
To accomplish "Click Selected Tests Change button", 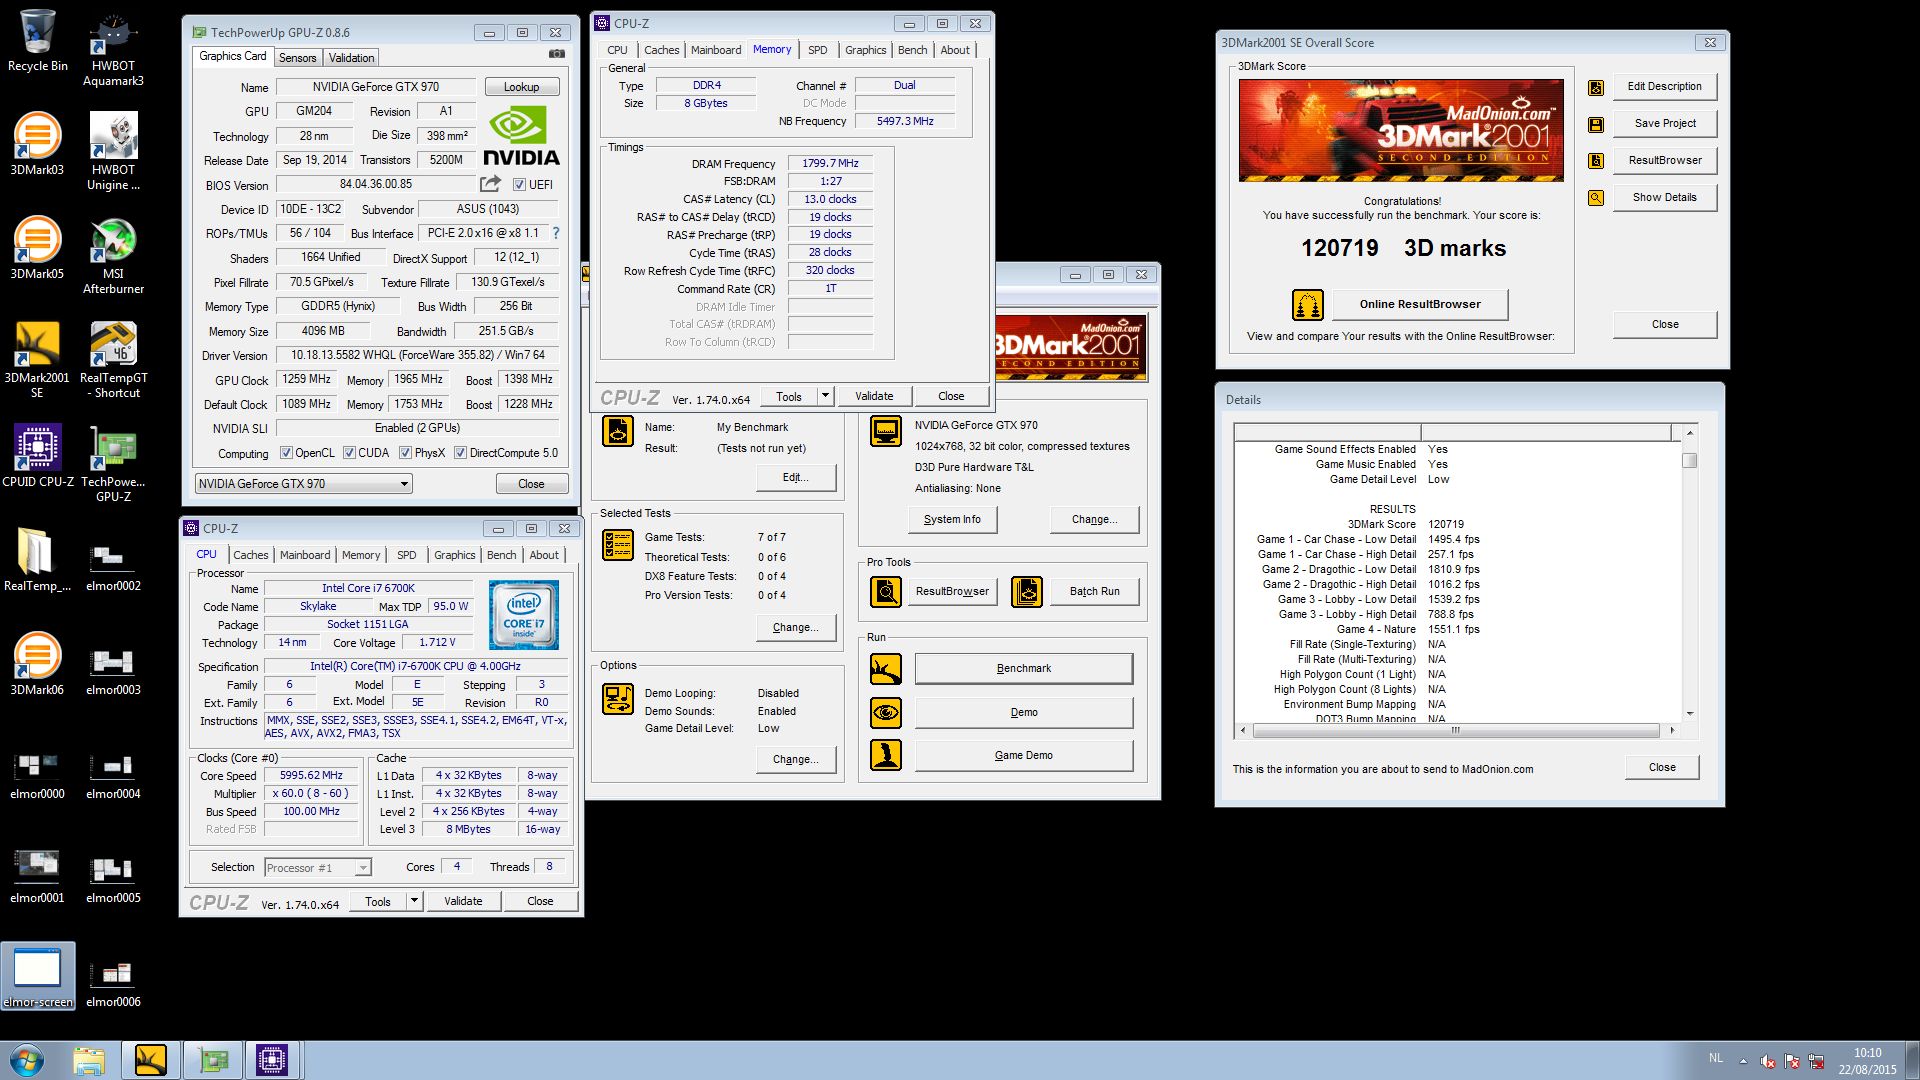I will pos(796,627).
